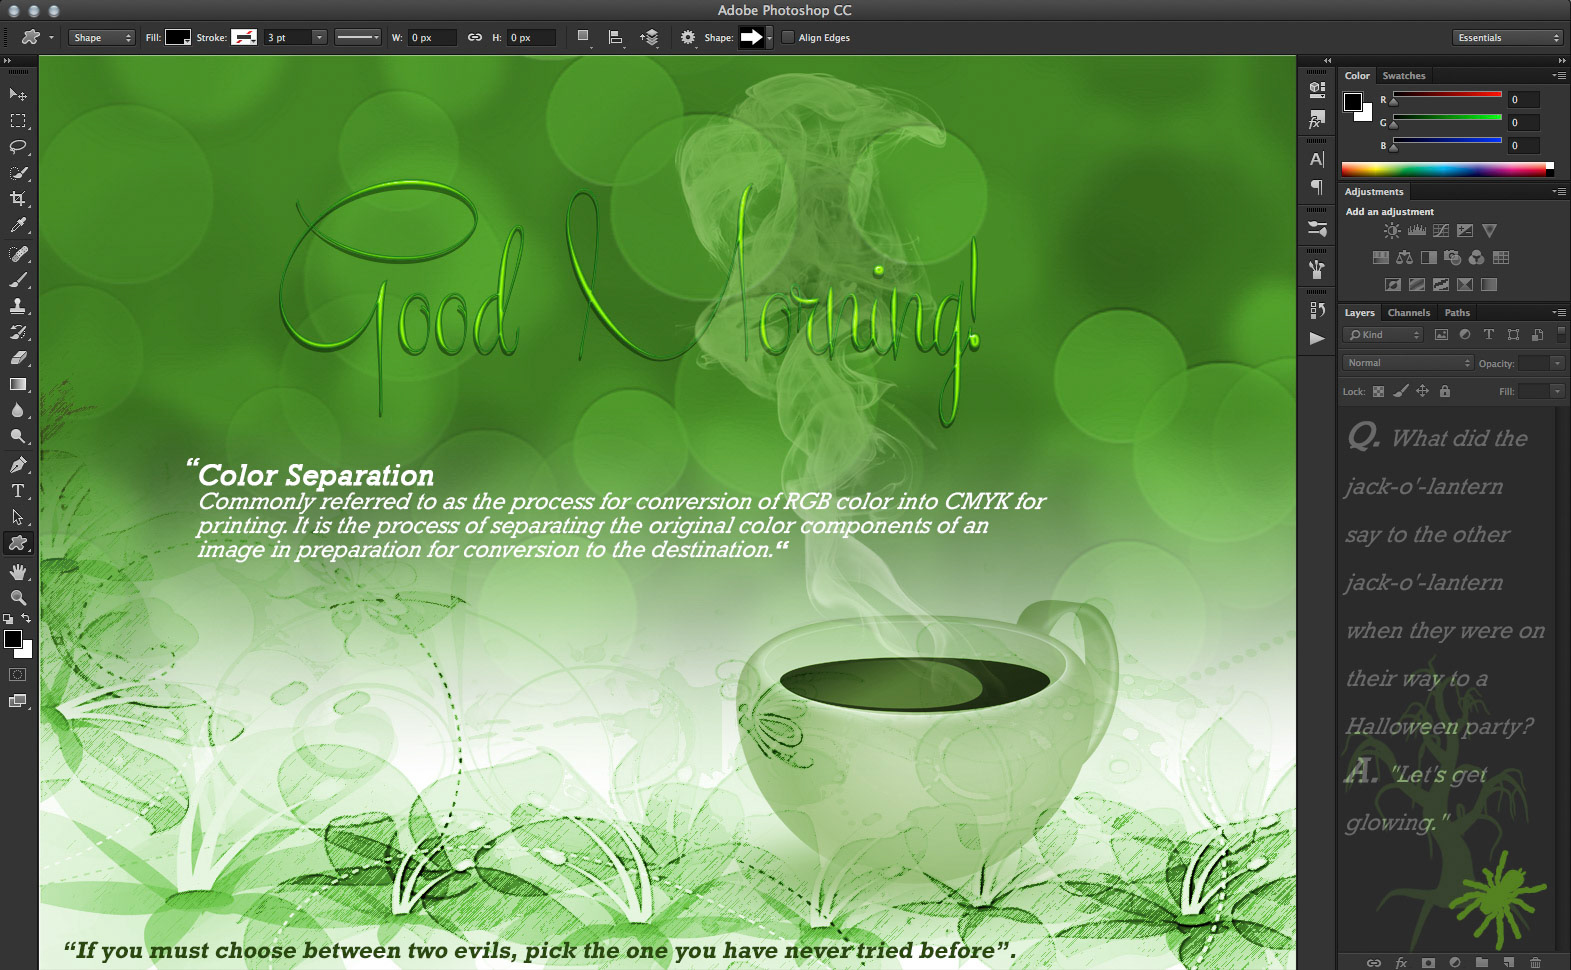Toggle filter for type layers

(x=1489, y=335)
